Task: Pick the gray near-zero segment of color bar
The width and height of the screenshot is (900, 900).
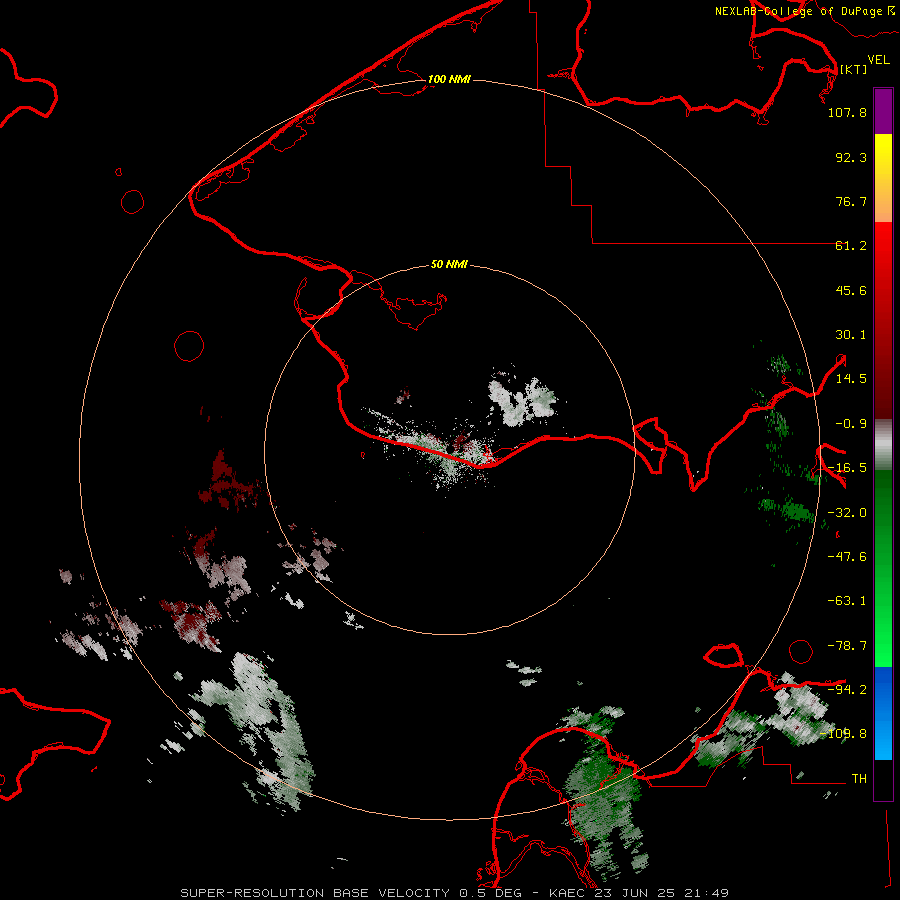Action: (x=883, y=445)
